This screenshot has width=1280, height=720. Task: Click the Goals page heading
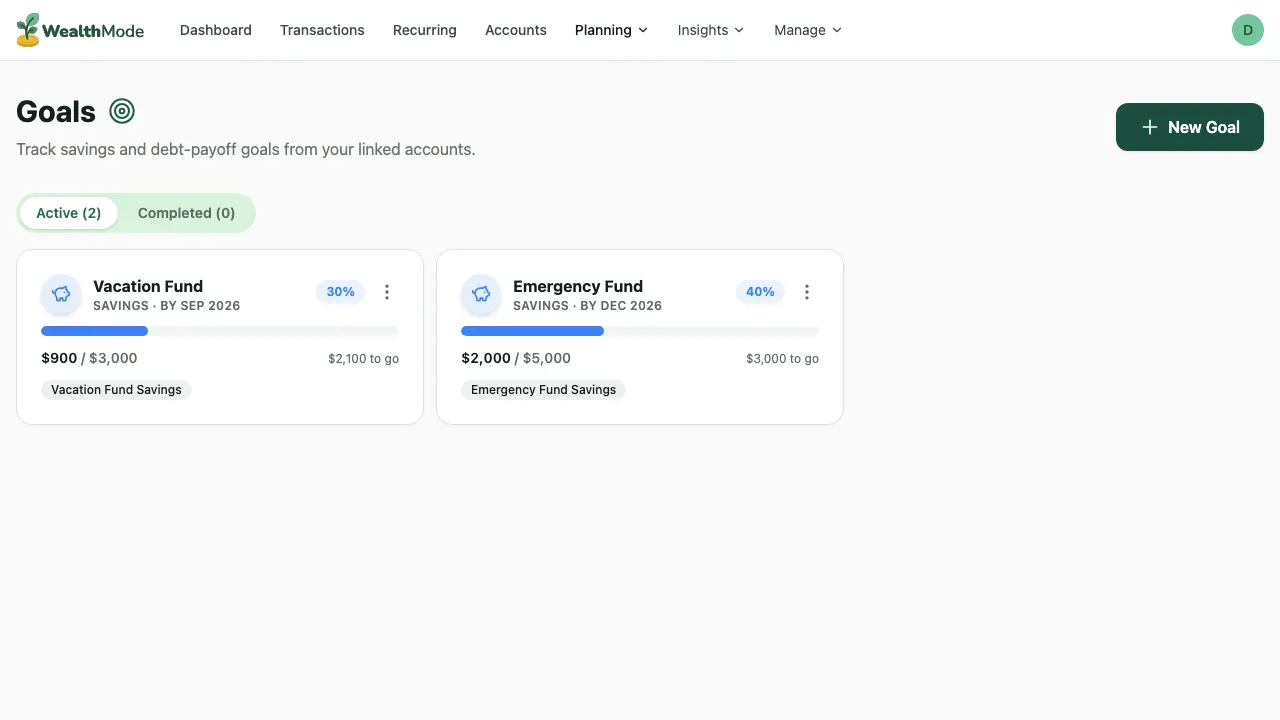click(56, 112)
